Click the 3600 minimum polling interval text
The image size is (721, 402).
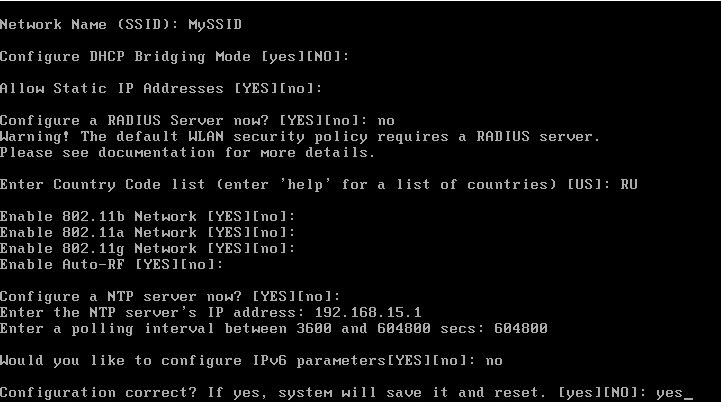pos(314,328)
